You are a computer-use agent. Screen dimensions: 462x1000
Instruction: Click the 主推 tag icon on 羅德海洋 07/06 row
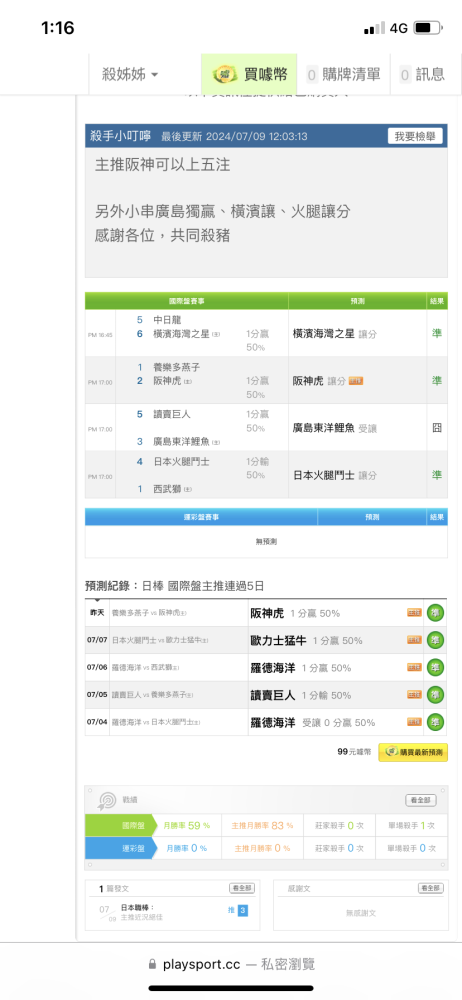[415, 668]
